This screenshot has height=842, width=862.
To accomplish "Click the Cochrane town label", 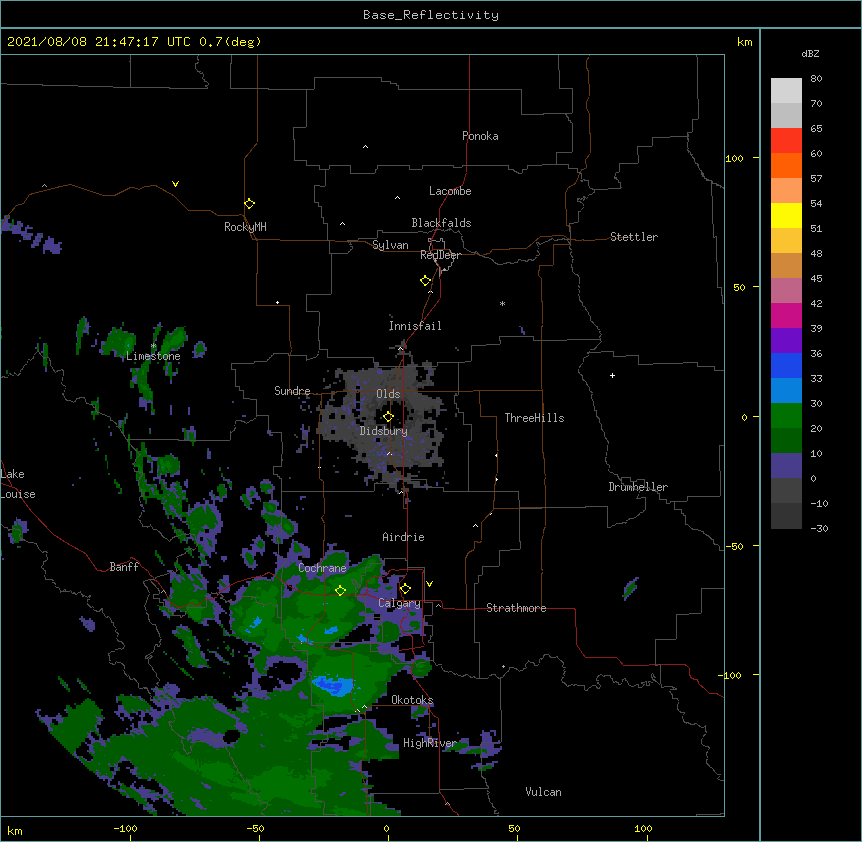I will tap(322, 568).
